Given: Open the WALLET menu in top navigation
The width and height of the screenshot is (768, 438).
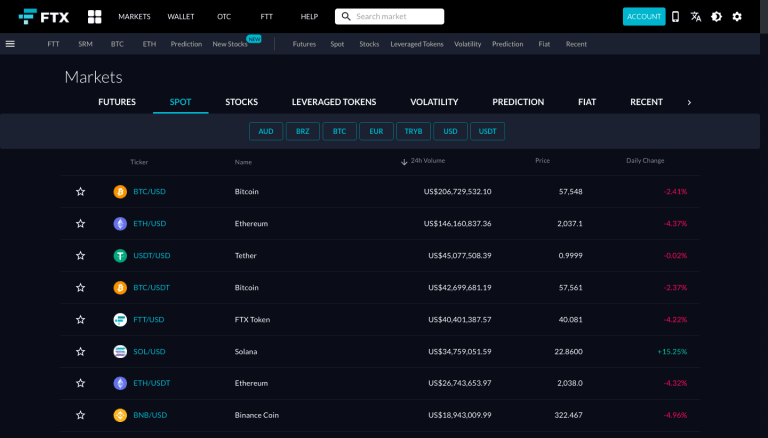Looking at the screenshot, I should pos(181,17).
